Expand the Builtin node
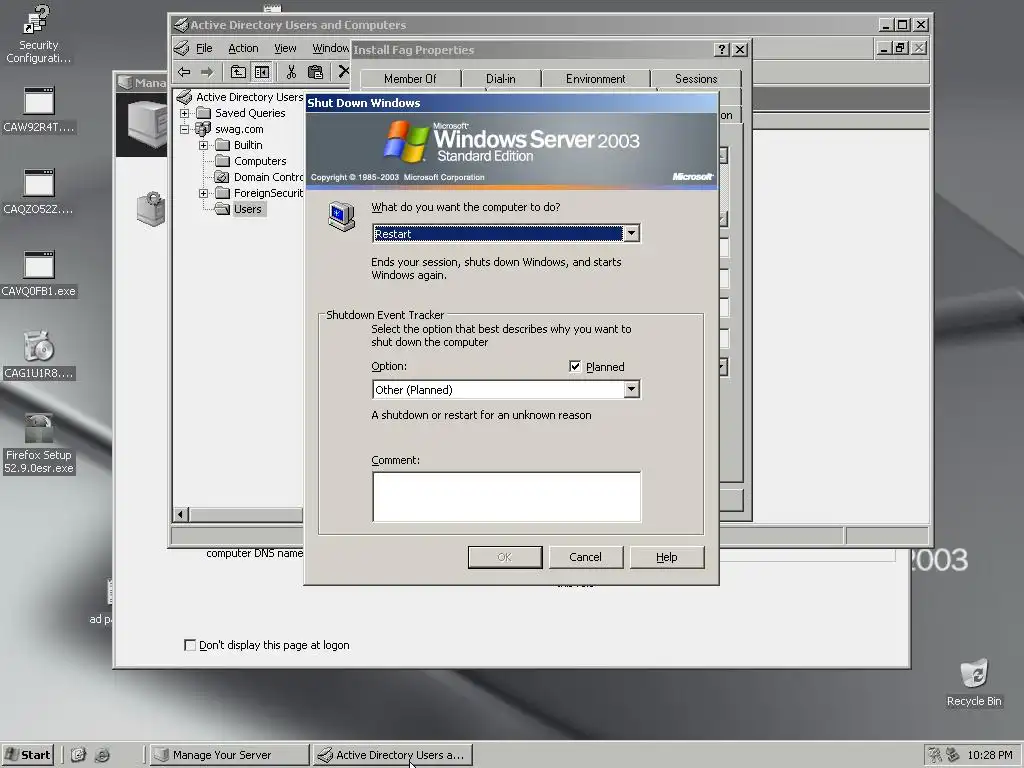The image size is (1024, 768). (x=204, y=145)
